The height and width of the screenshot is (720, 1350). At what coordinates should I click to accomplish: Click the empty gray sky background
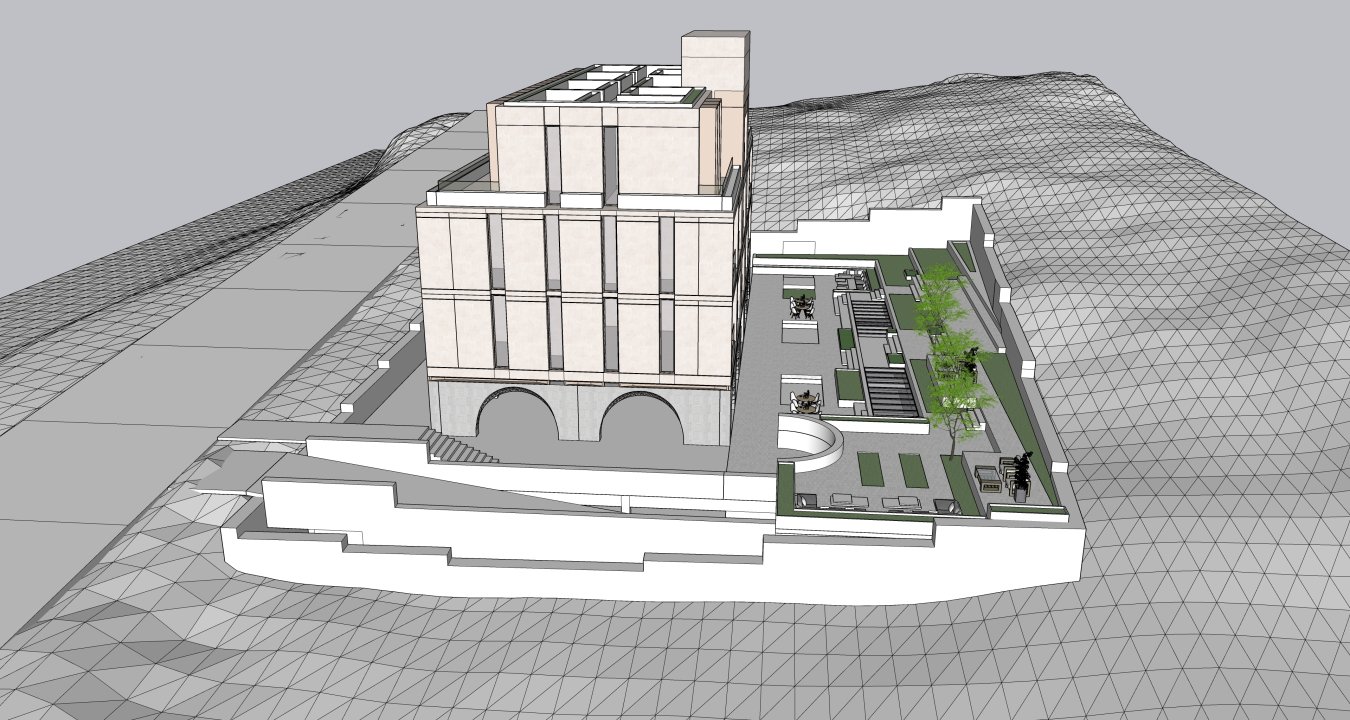coord(200,80)
